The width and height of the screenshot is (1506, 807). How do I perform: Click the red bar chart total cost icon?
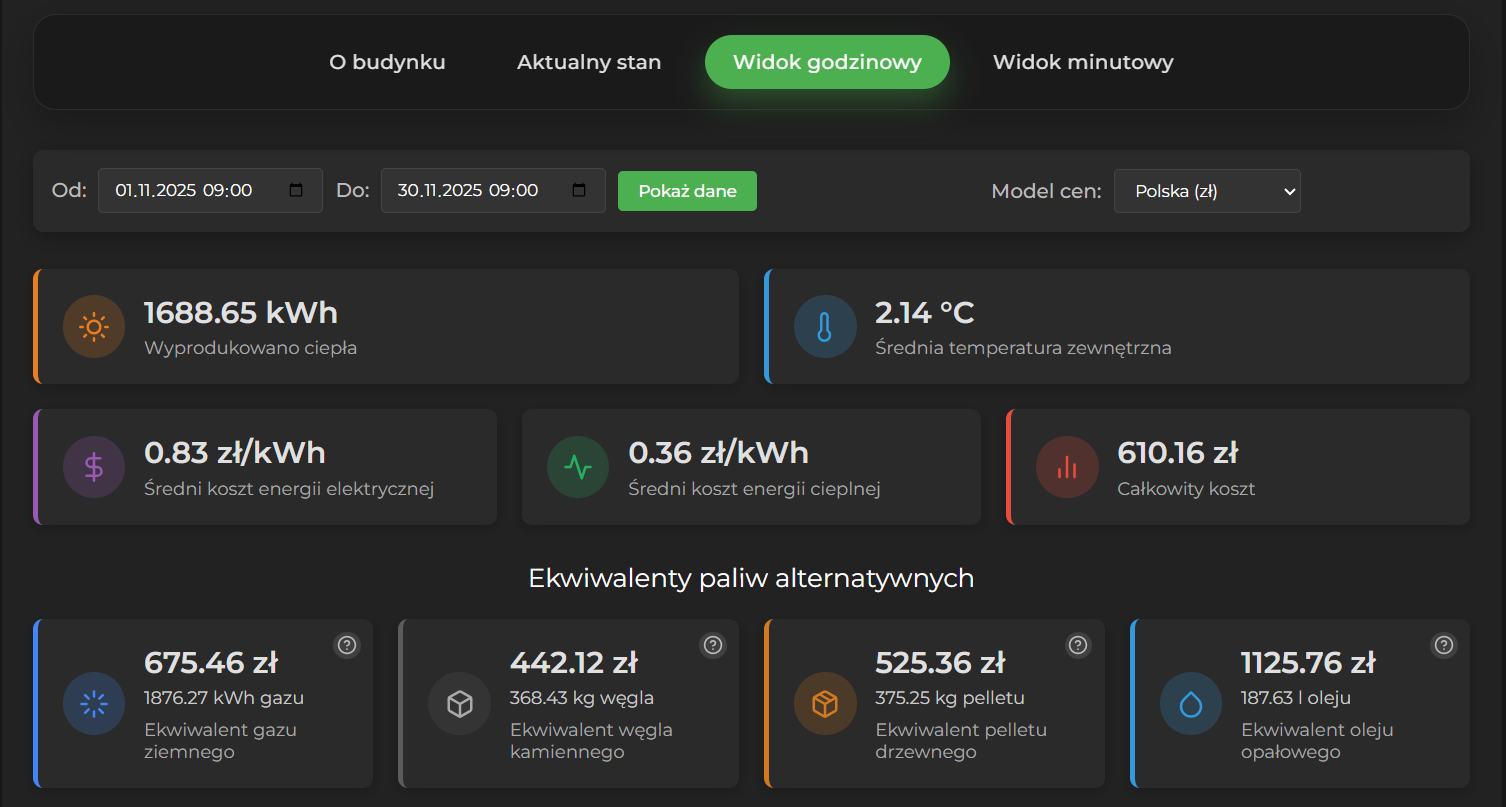tap(1067, 467)
